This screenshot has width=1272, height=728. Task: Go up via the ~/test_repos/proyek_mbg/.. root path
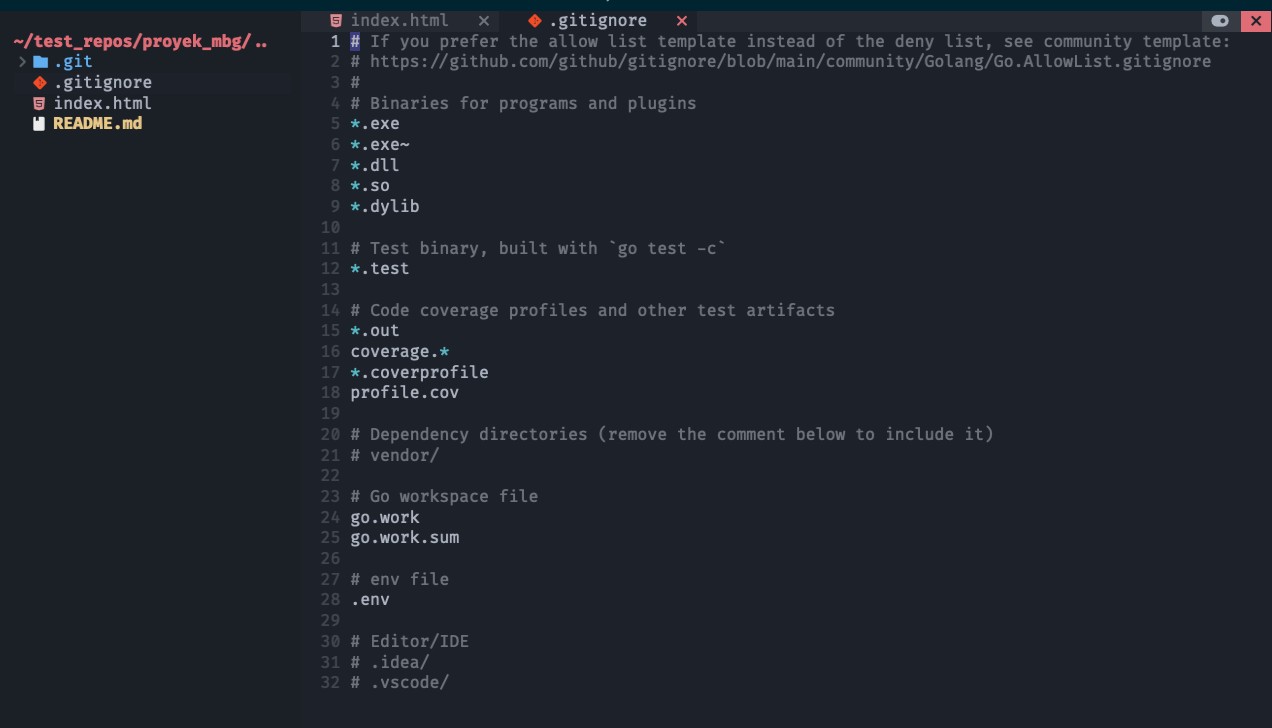coord(140,42)
